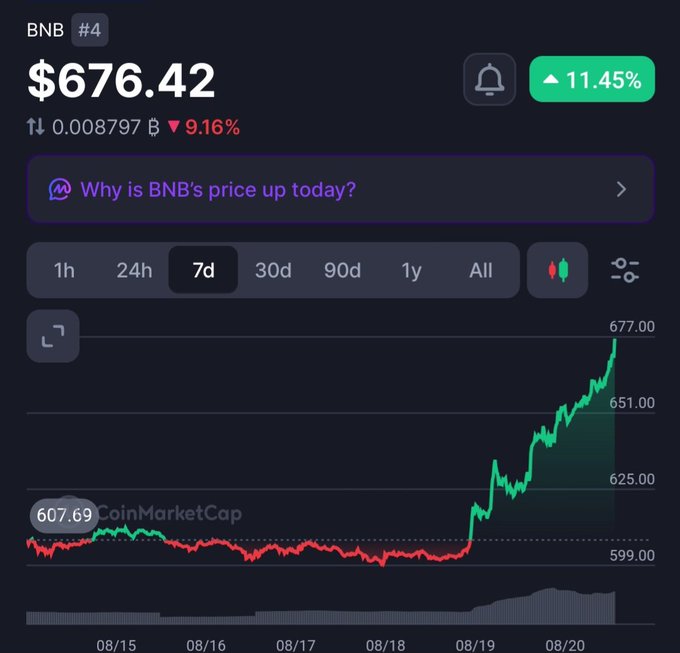Tap the 607.69 opening price label
Screen dimensions: 680x653
[x=64, y=516]
